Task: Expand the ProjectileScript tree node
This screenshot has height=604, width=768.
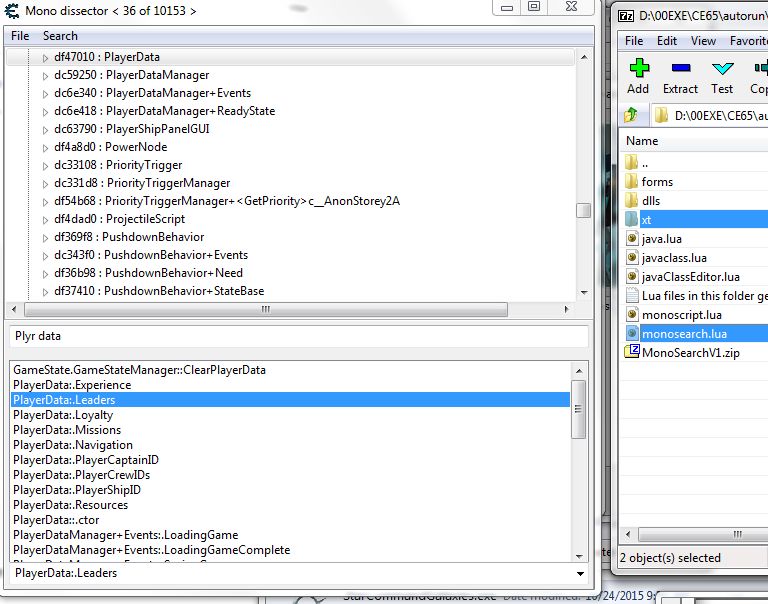Action: pyautogui.click(x=45, y=219)
